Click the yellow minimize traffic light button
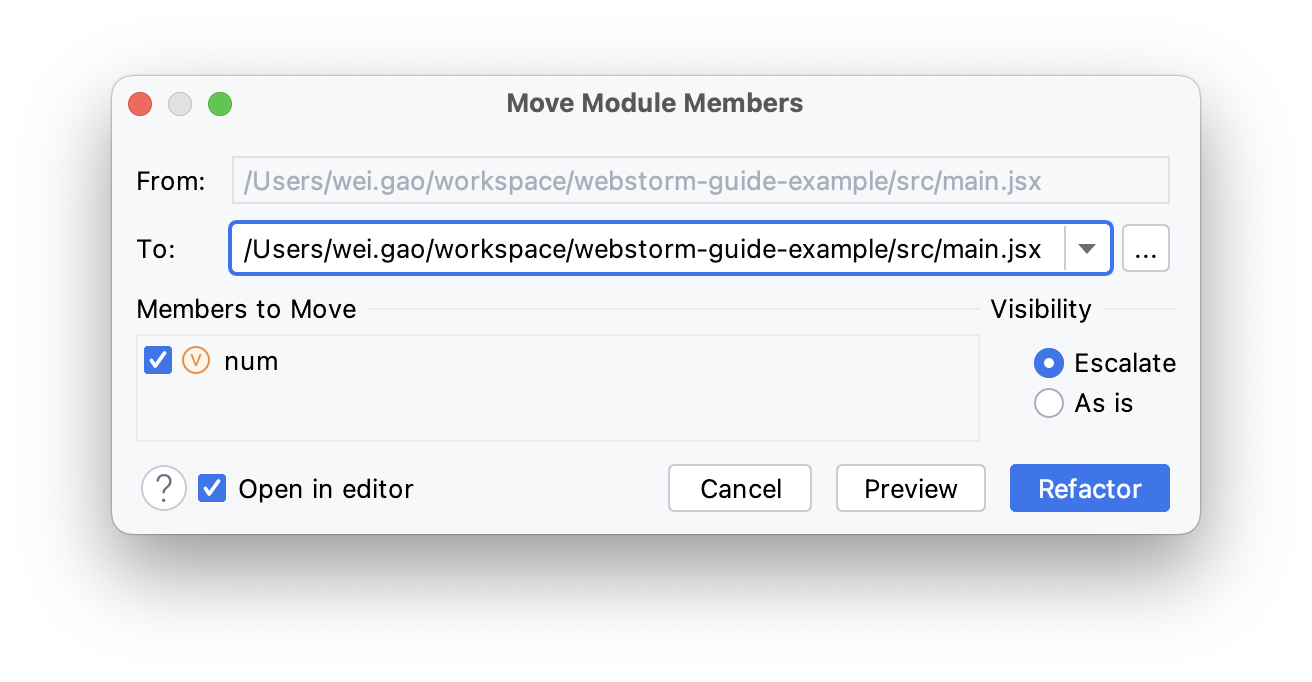The width and height of the screenshot is (1312, 682). (x=180, y=103)
